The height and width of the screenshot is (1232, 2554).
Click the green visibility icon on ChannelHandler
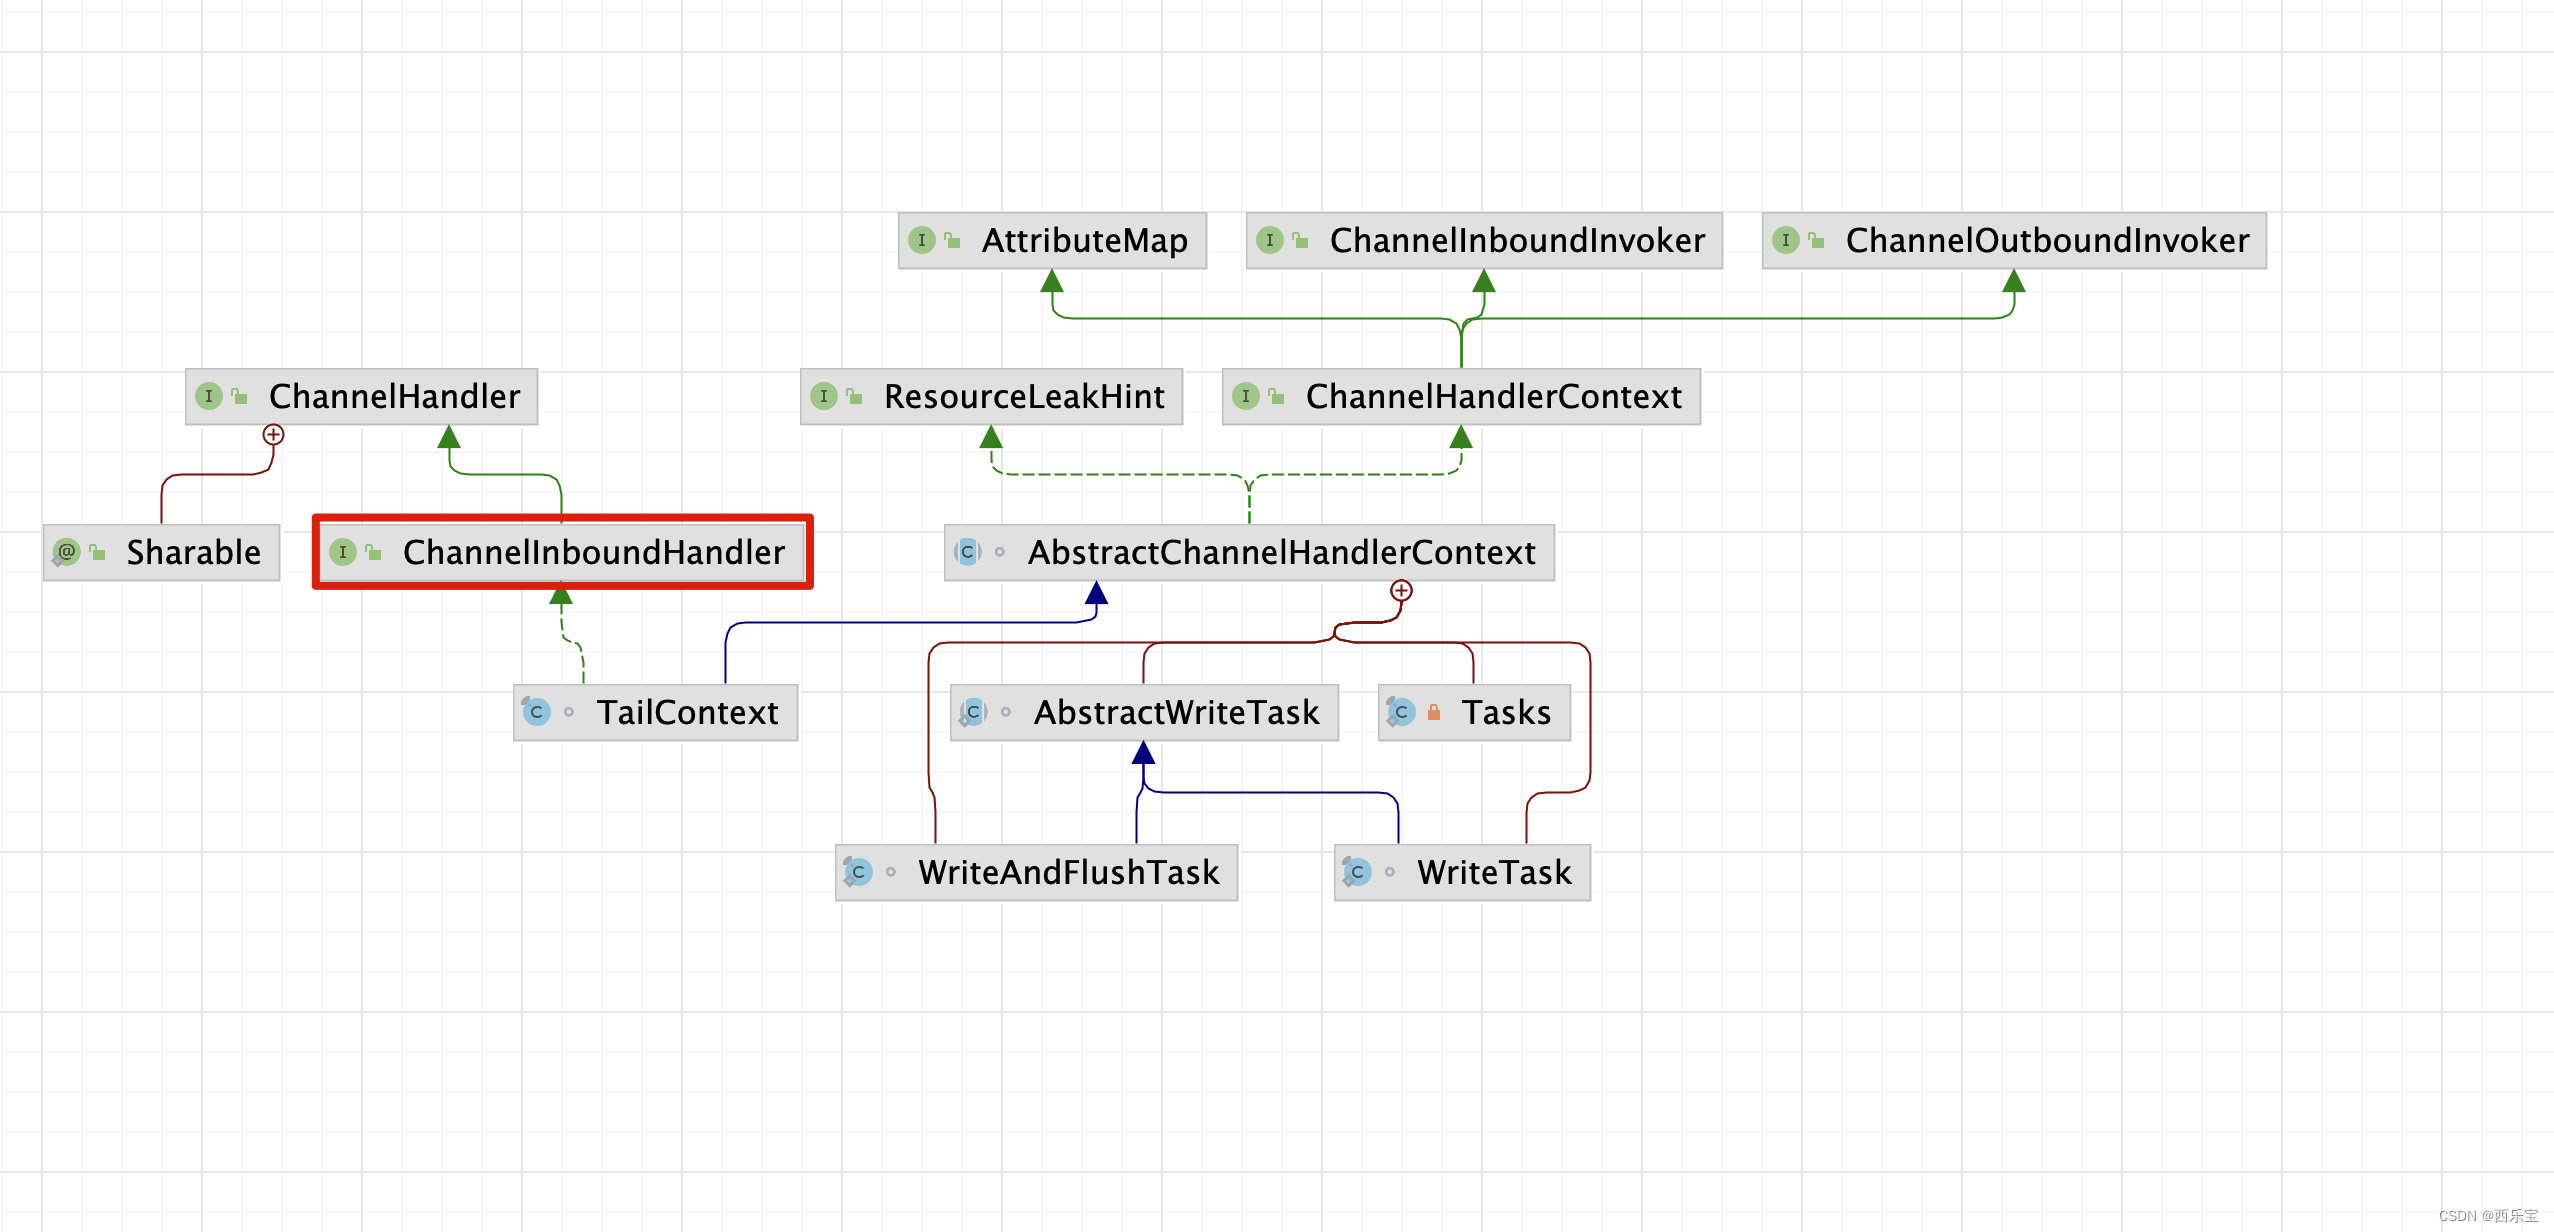pyautogui.click(x=240, y=396)
